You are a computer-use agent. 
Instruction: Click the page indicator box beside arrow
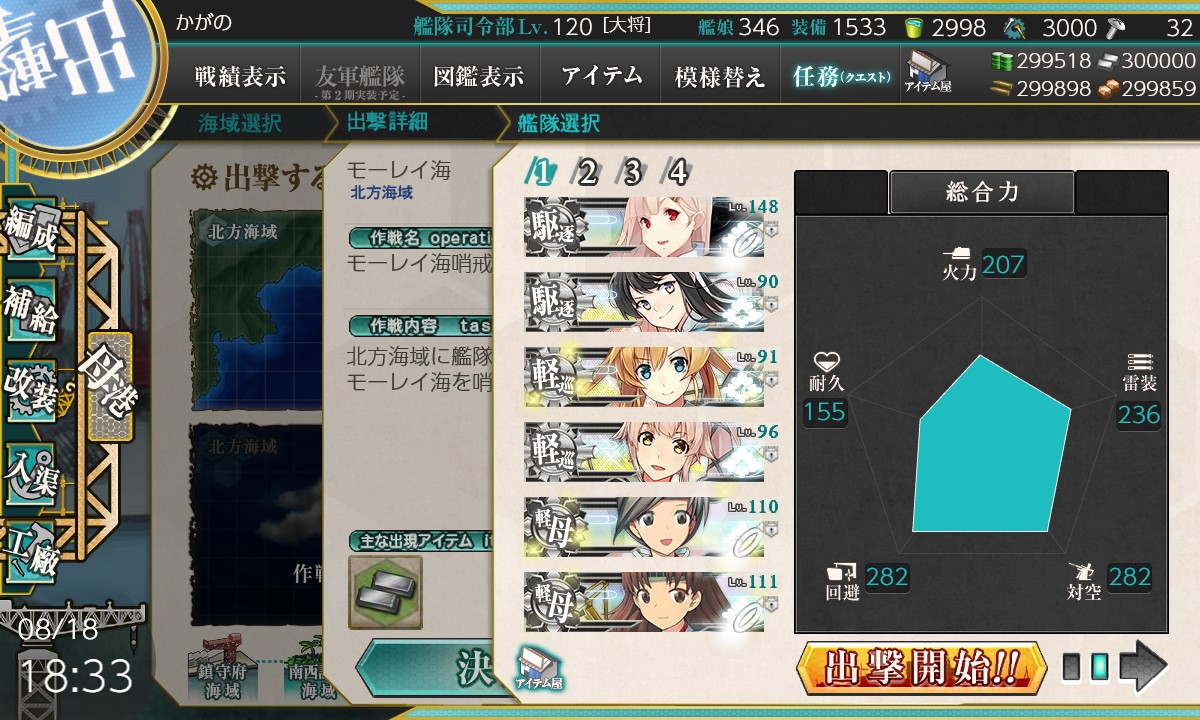point(1099,667)
